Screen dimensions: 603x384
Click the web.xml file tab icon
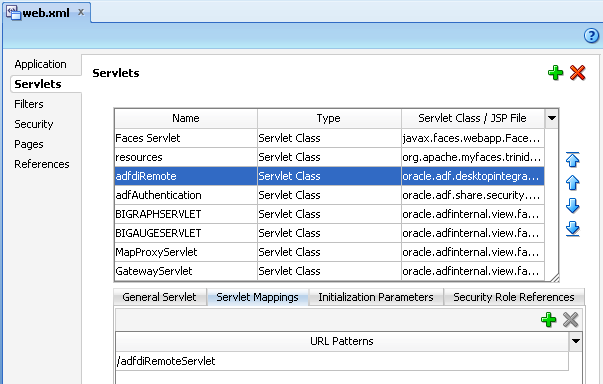point(13,12)
